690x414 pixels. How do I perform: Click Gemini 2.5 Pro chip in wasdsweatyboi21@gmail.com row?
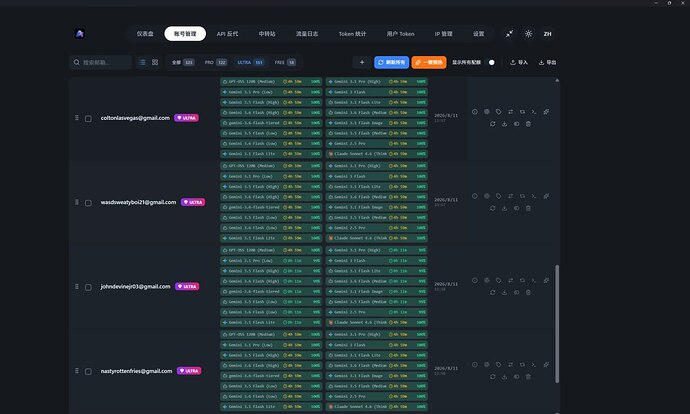coord(377,228)
